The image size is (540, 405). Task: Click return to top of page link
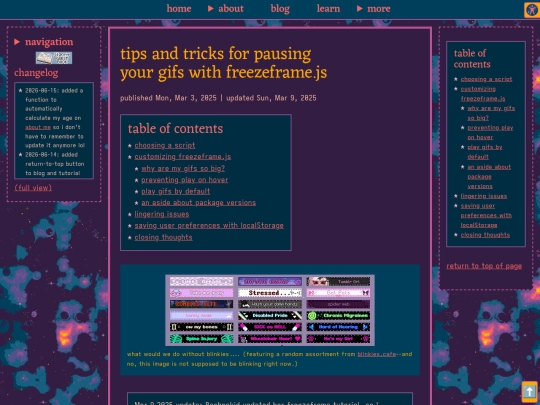coord(484,266)
